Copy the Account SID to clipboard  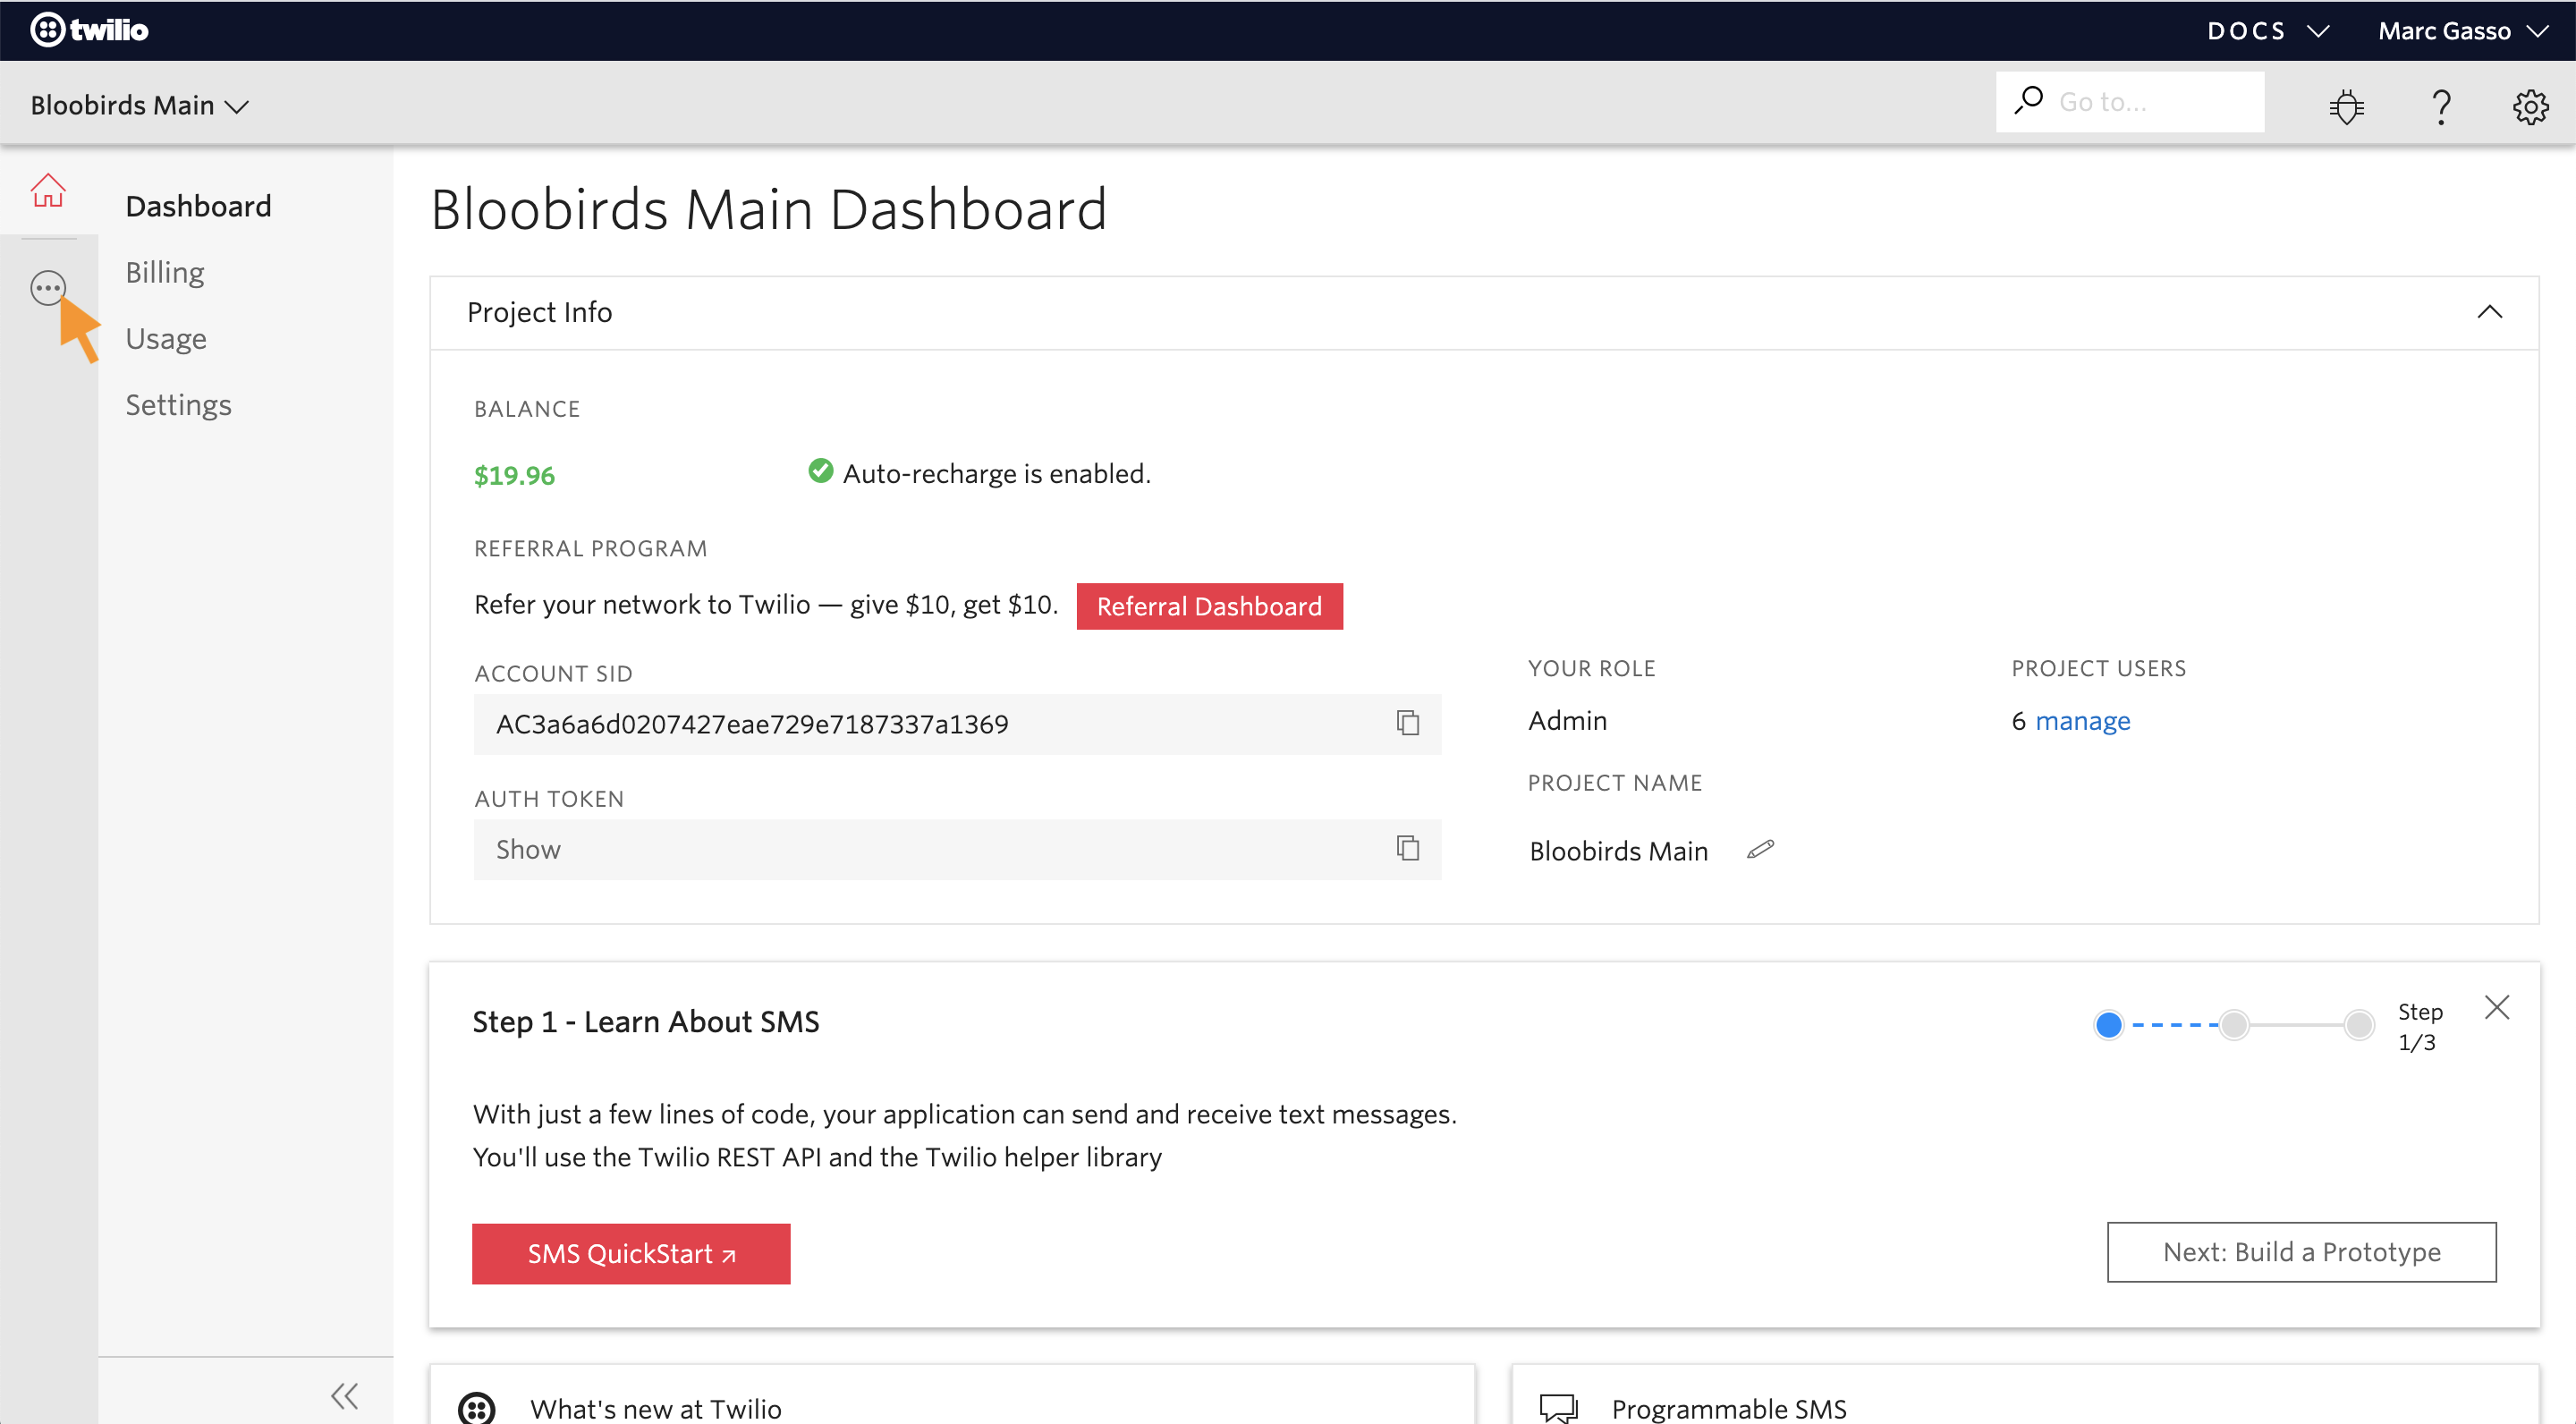tap(1408, 723)
